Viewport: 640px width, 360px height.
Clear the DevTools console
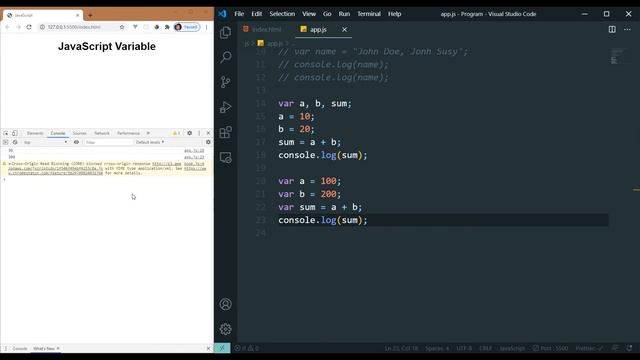pos(15,142)
